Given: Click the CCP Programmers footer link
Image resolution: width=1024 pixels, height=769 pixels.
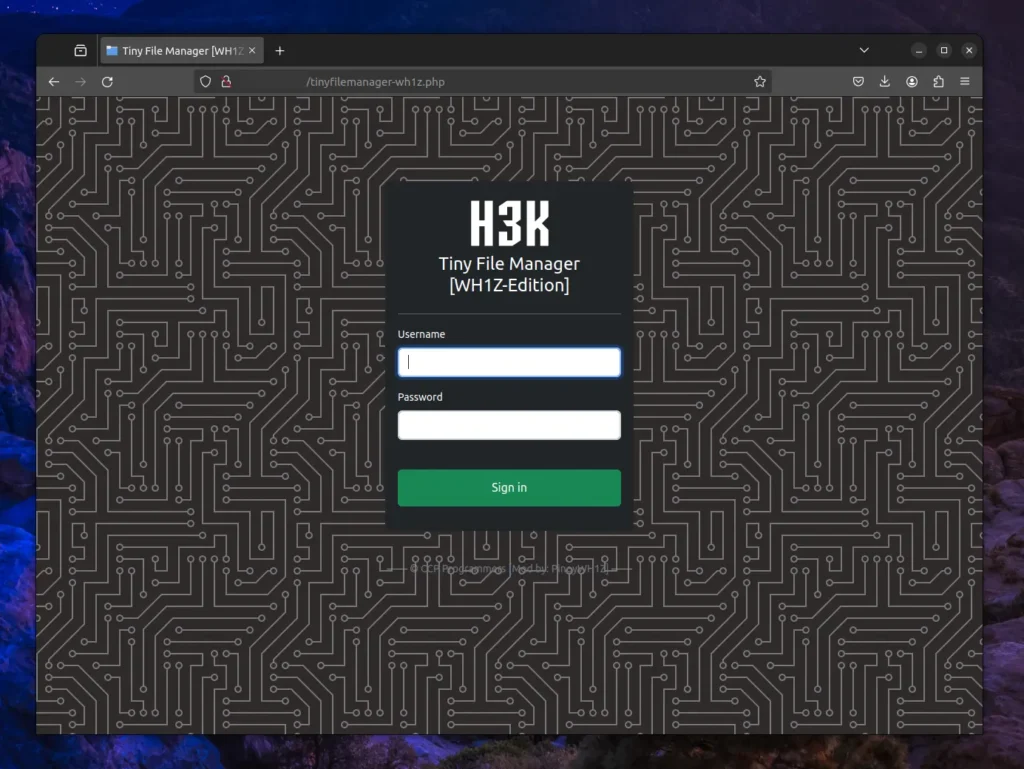Looking at the screenshot, I should point(463,568).
